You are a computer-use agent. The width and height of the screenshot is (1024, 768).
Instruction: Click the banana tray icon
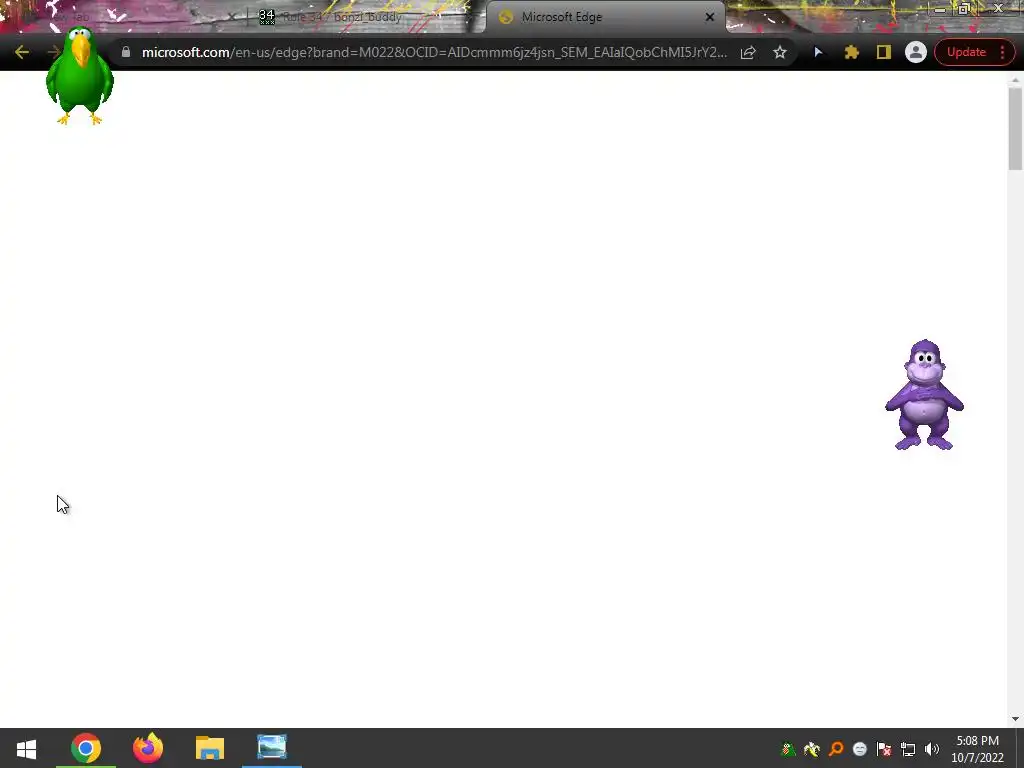(812, 749)
